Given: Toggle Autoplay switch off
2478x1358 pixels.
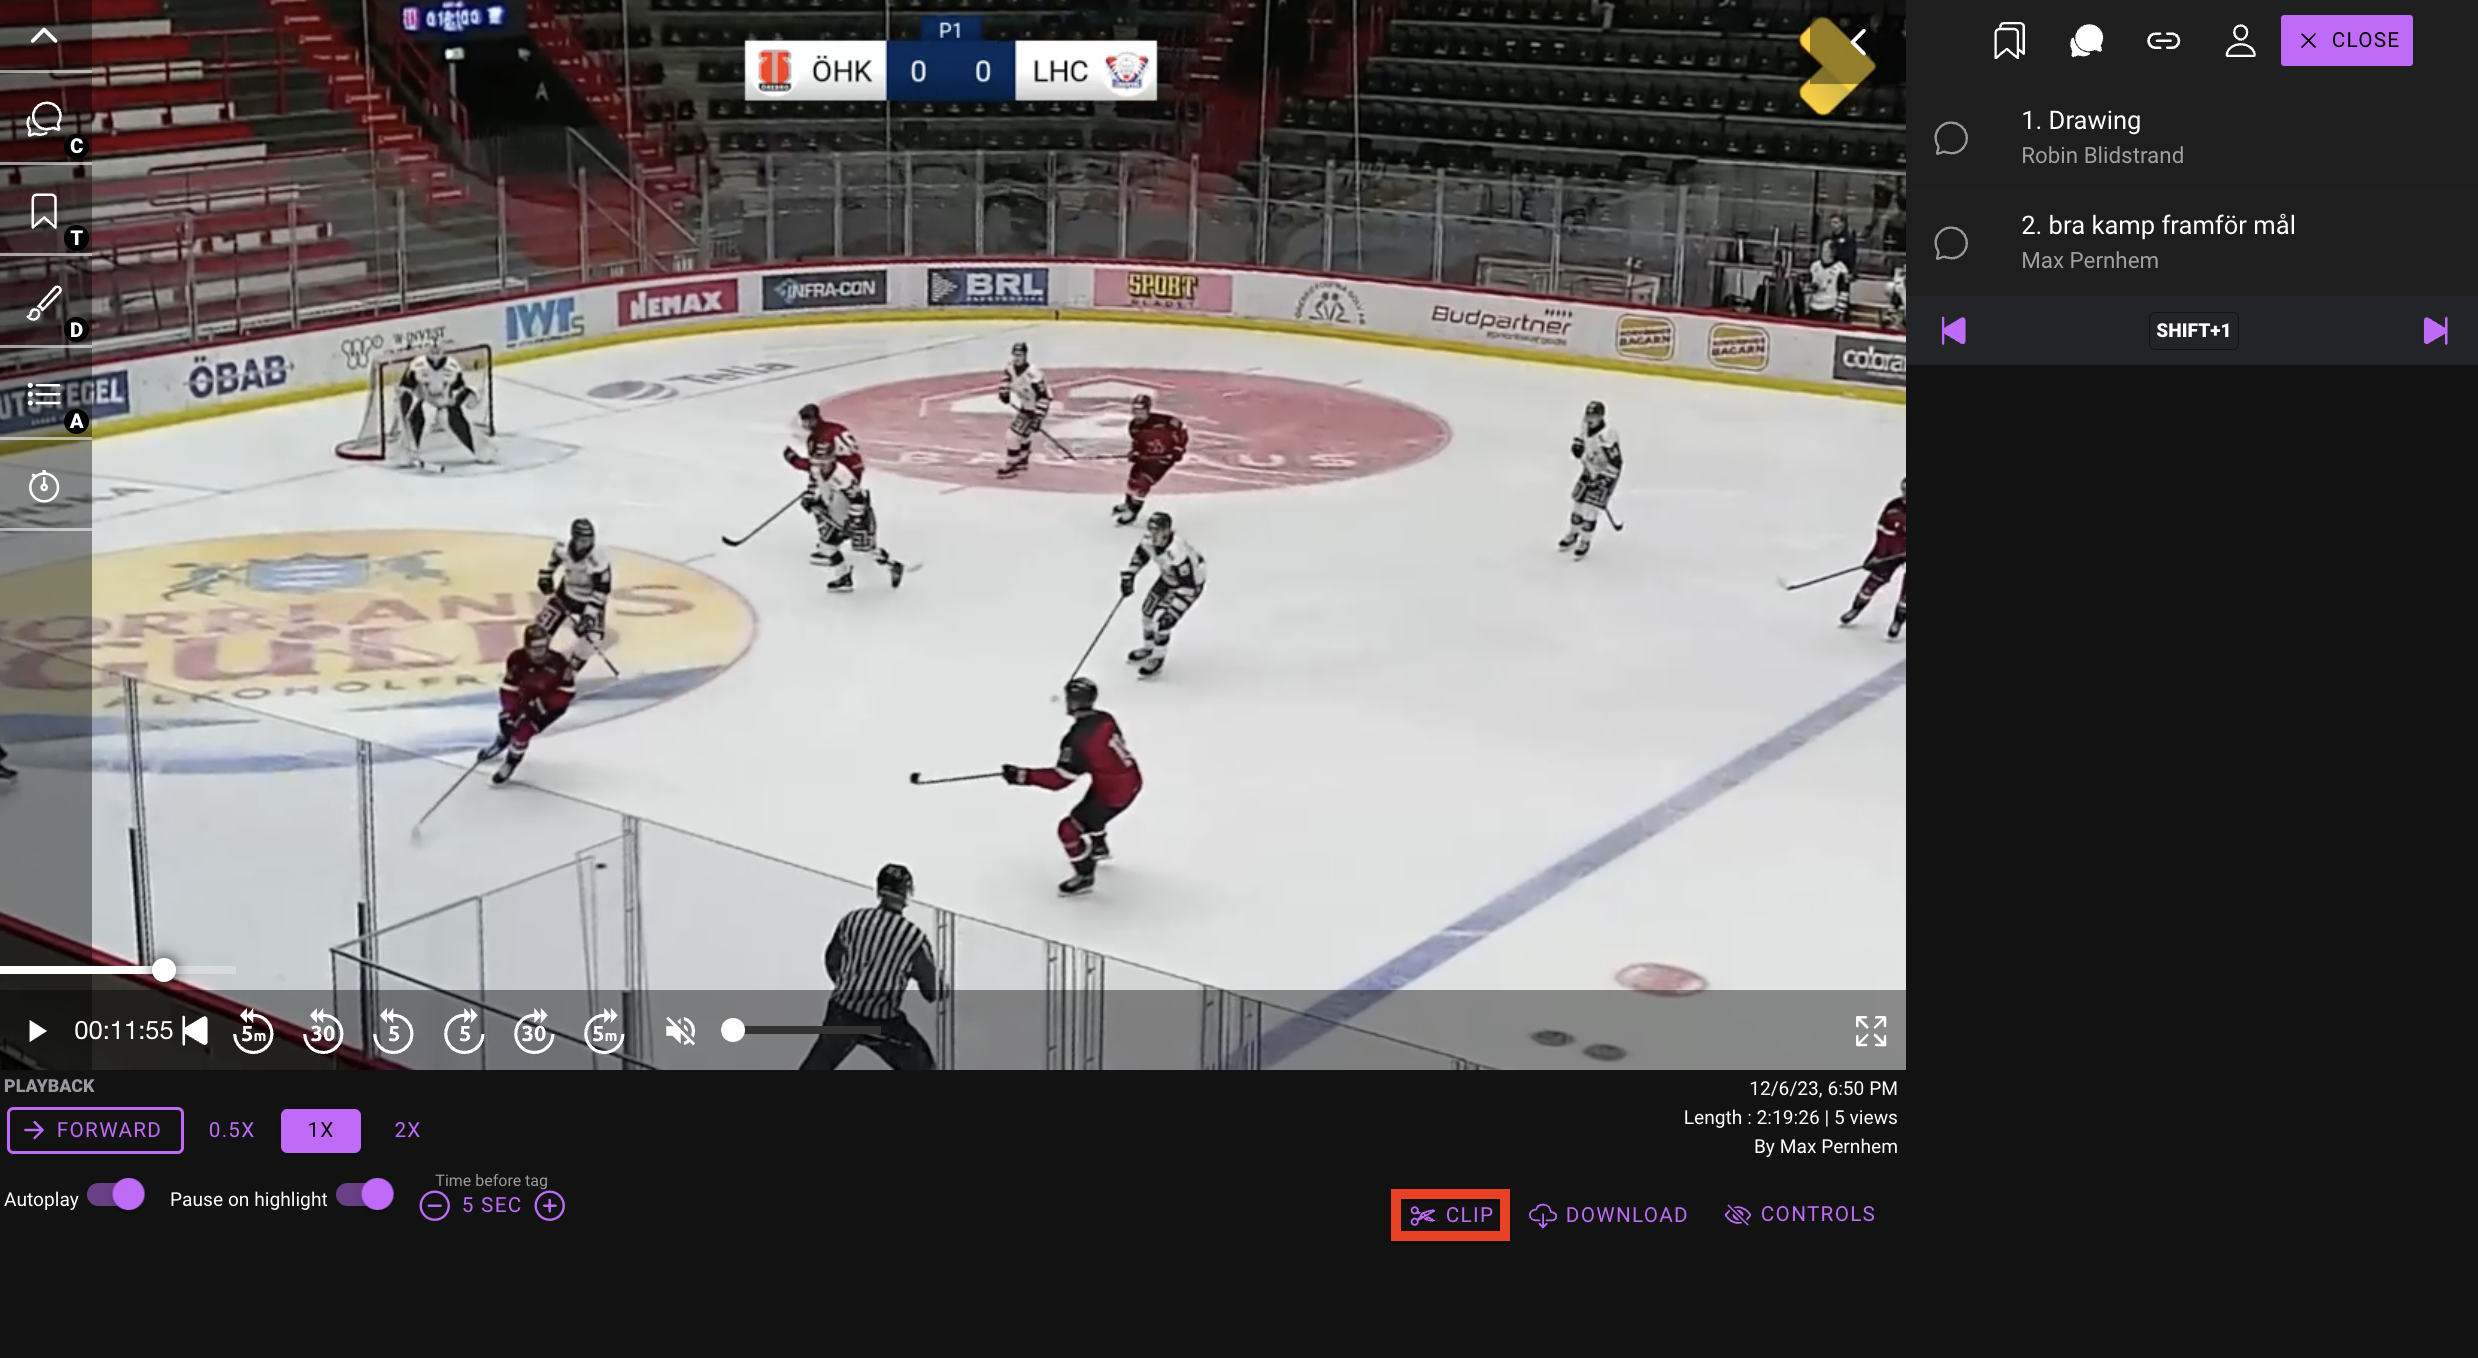Looking at the screenshot, I should [116, 1195].
